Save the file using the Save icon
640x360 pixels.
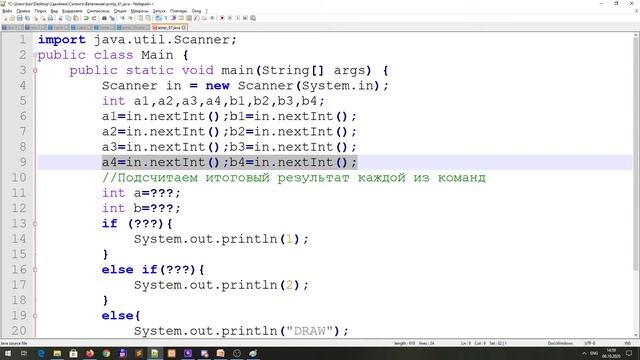coord(20,18)
